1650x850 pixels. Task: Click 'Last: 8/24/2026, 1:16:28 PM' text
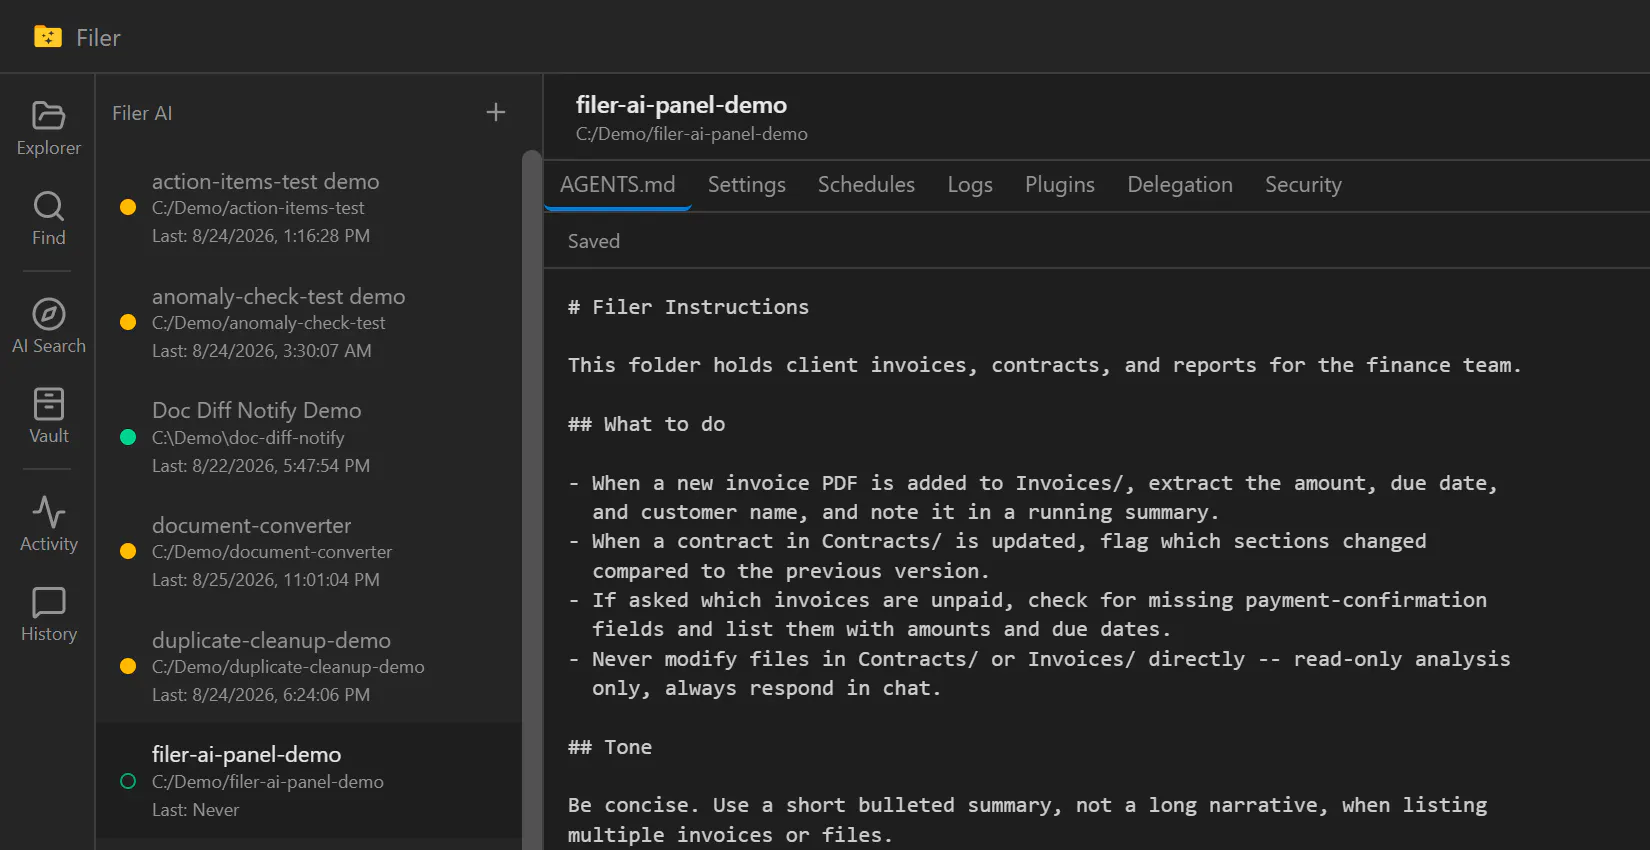coord(261,236)
